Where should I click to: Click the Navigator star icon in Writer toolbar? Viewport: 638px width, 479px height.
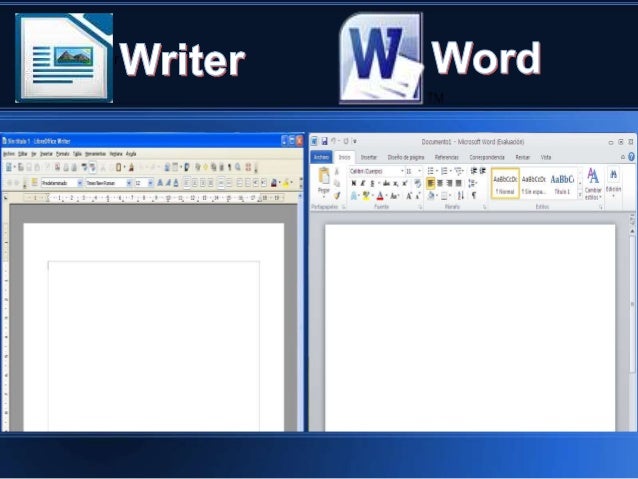(x=205, y=167)
